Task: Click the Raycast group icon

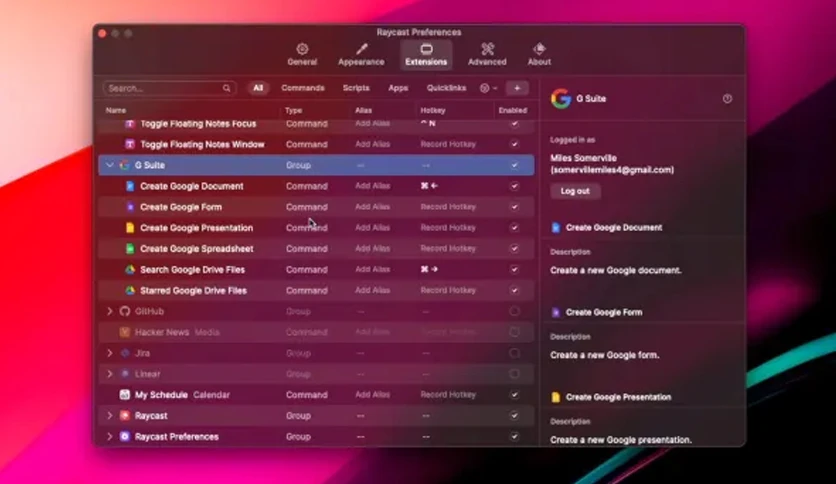Action: pyautogui.click(x=125, y=416)
